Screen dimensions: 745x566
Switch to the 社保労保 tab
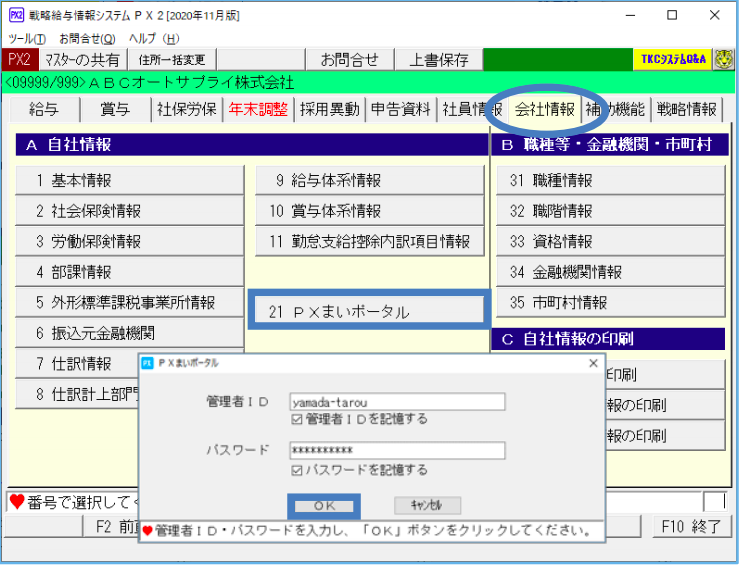[187, 110]
